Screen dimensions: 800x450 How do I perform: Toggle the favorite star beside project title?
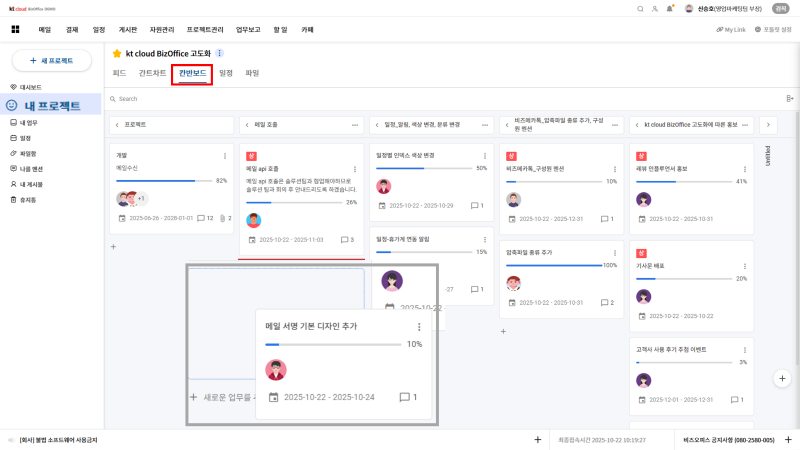click(x=117, y=53)
